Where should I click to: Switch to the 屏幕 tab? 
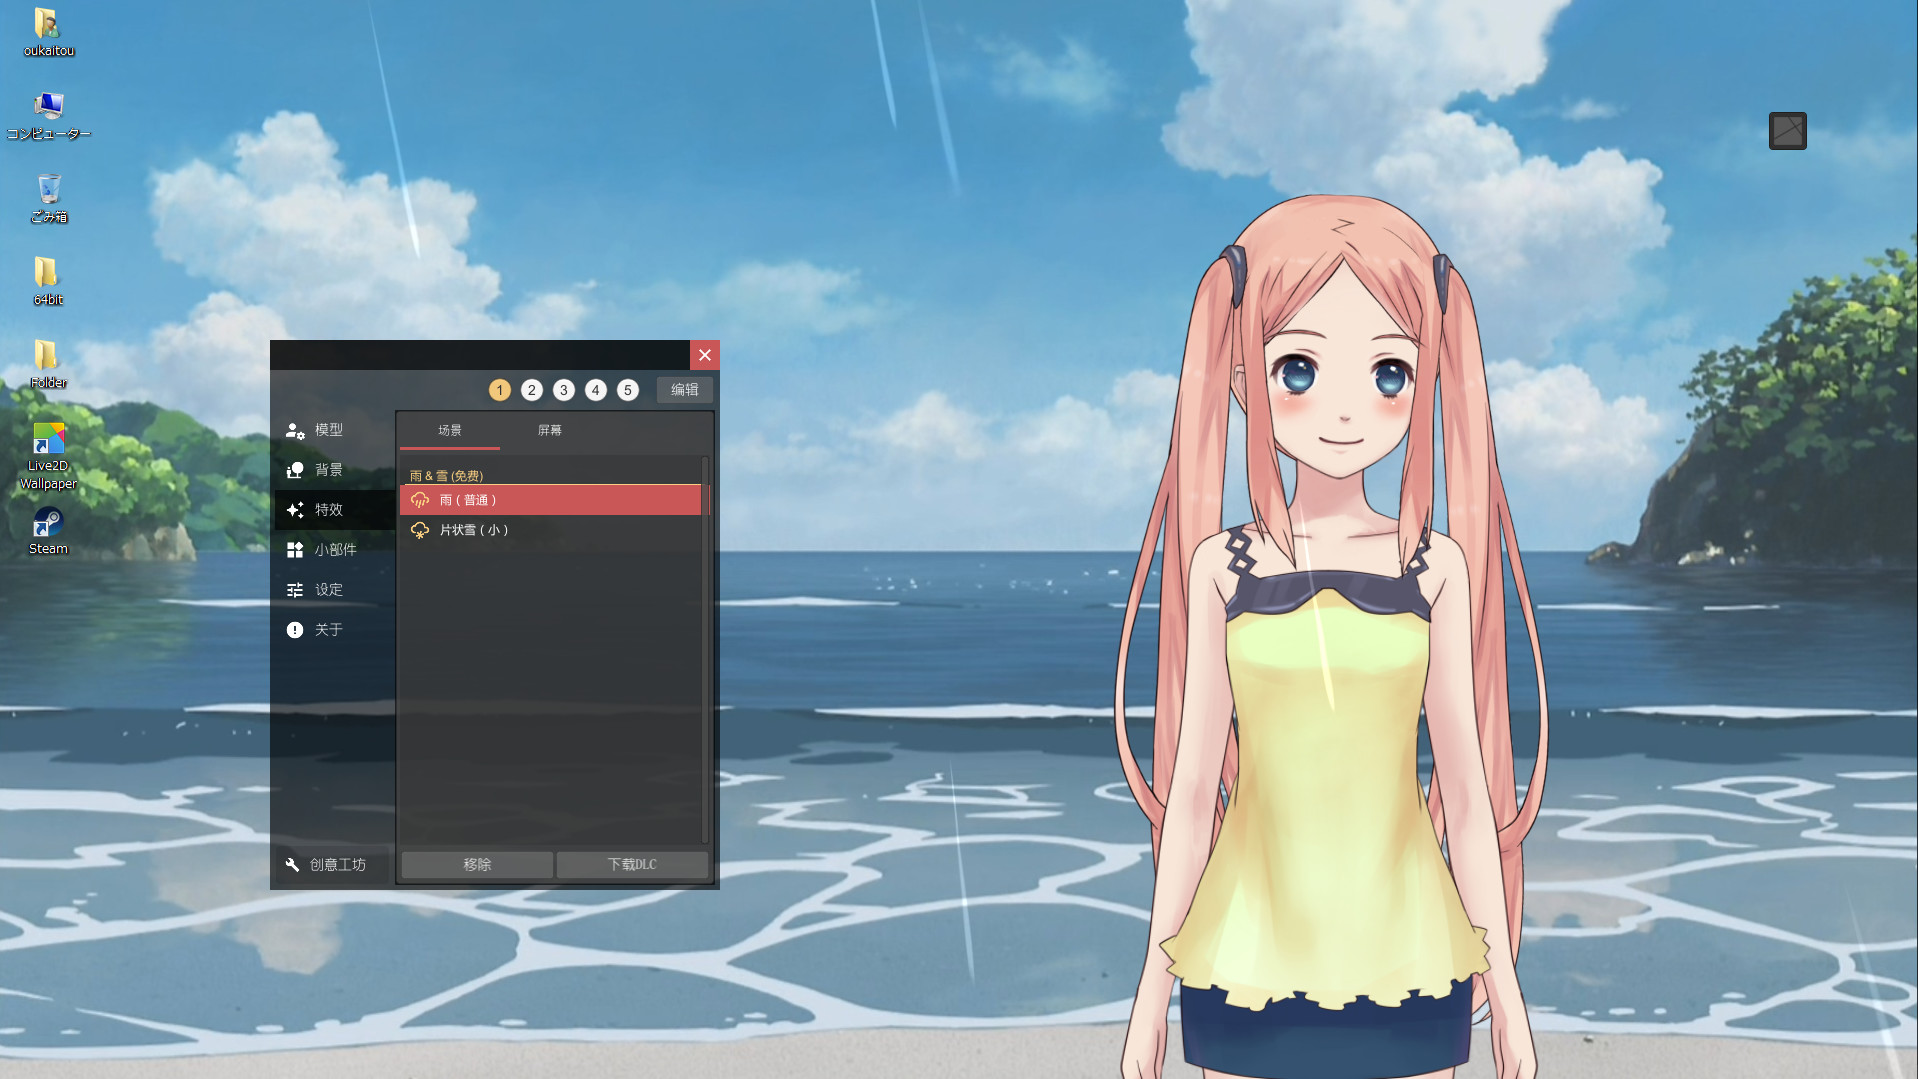[551, 431]
